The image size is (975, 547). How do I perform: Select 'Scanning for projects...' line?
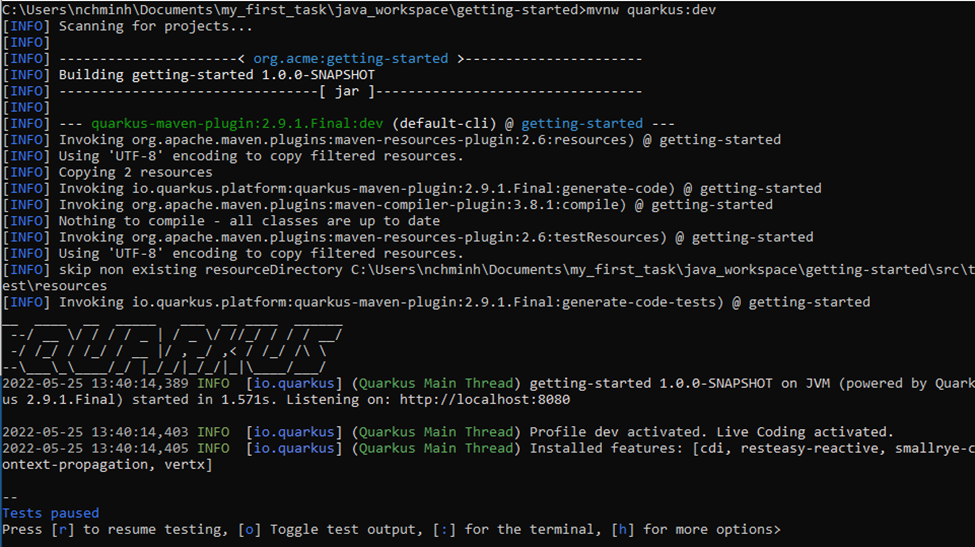point(155,26)
